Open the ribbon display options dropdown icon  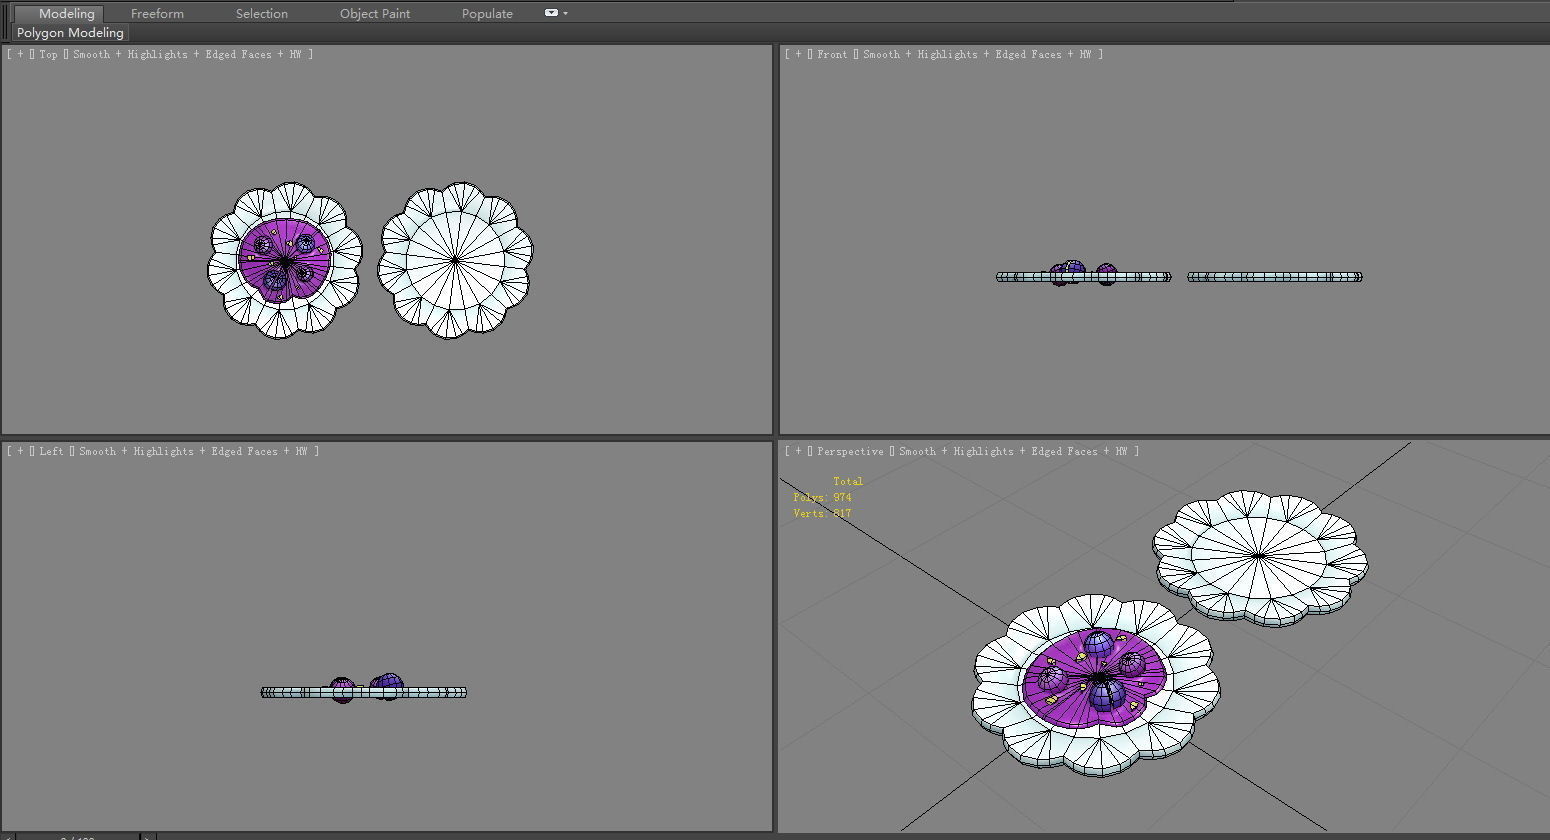tap(555, 13)
